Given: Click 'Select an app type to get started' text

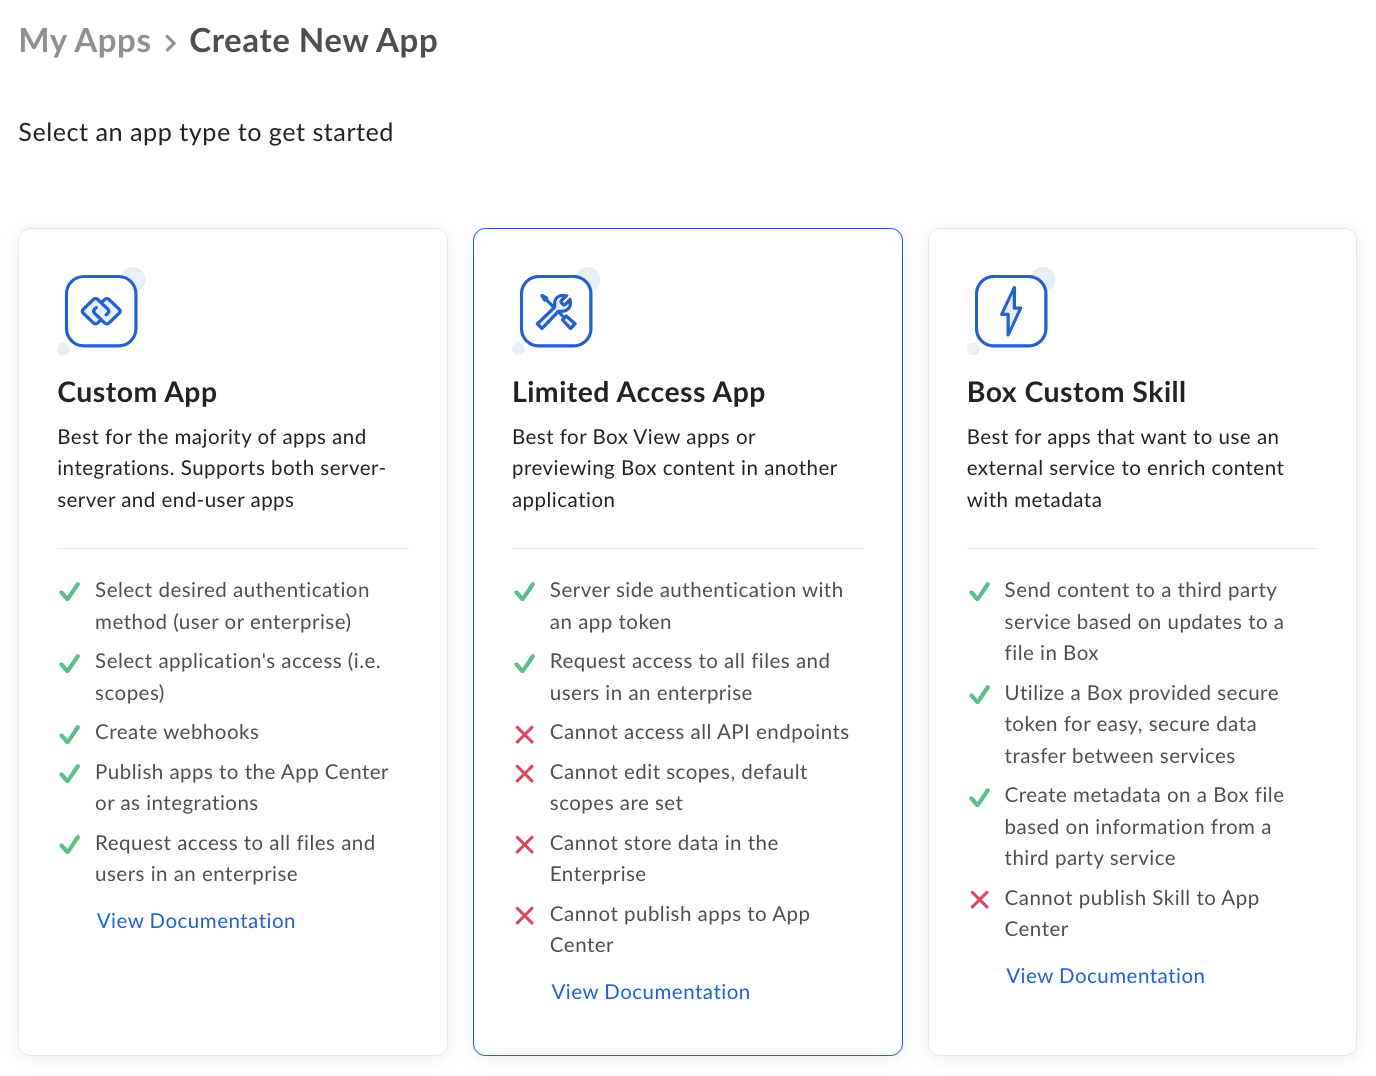Looking at the screenshot, I should (206, 133).
